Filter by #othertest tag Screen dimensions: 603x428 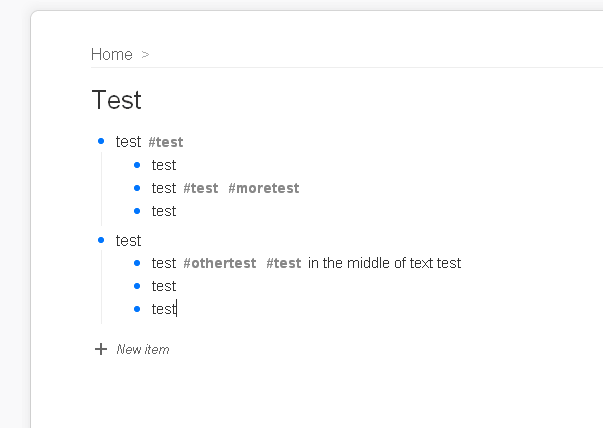(x=220, y=263)
